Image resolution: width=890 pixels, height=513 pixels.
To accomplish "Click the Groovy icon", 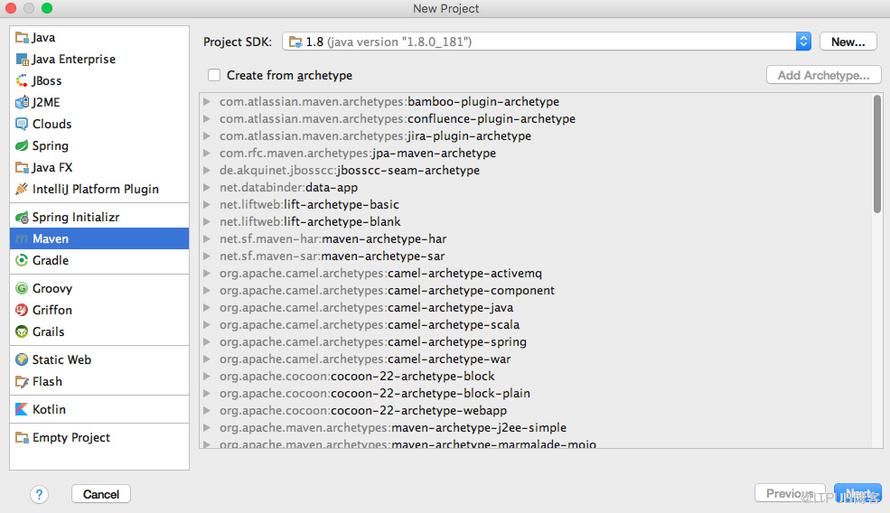I will coord(22,288).
